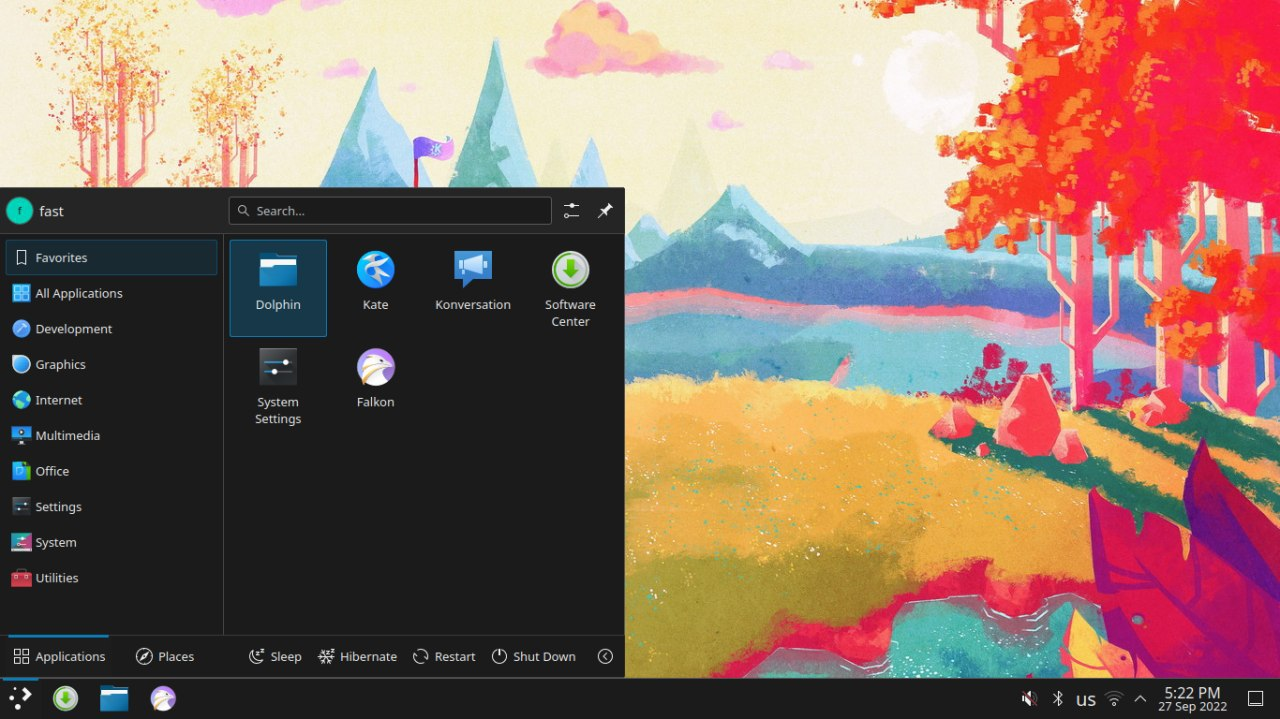Click the Search input field

390,211
